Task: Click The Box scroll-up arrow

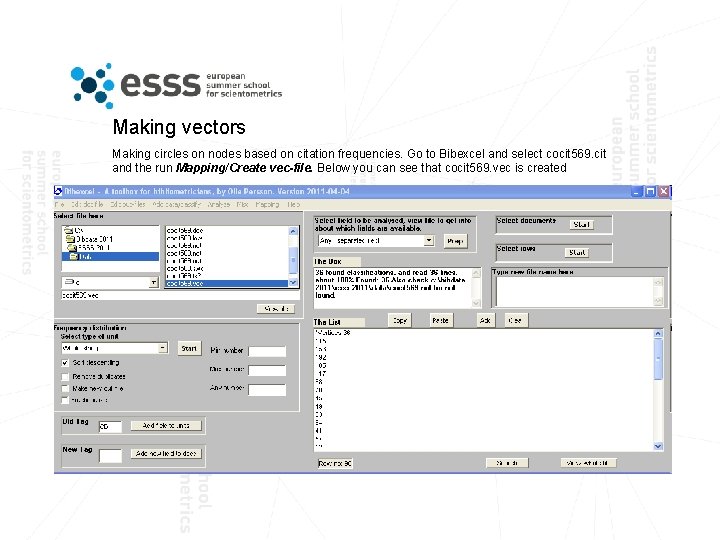Action: pyautogui.click(x=476, y=273)
